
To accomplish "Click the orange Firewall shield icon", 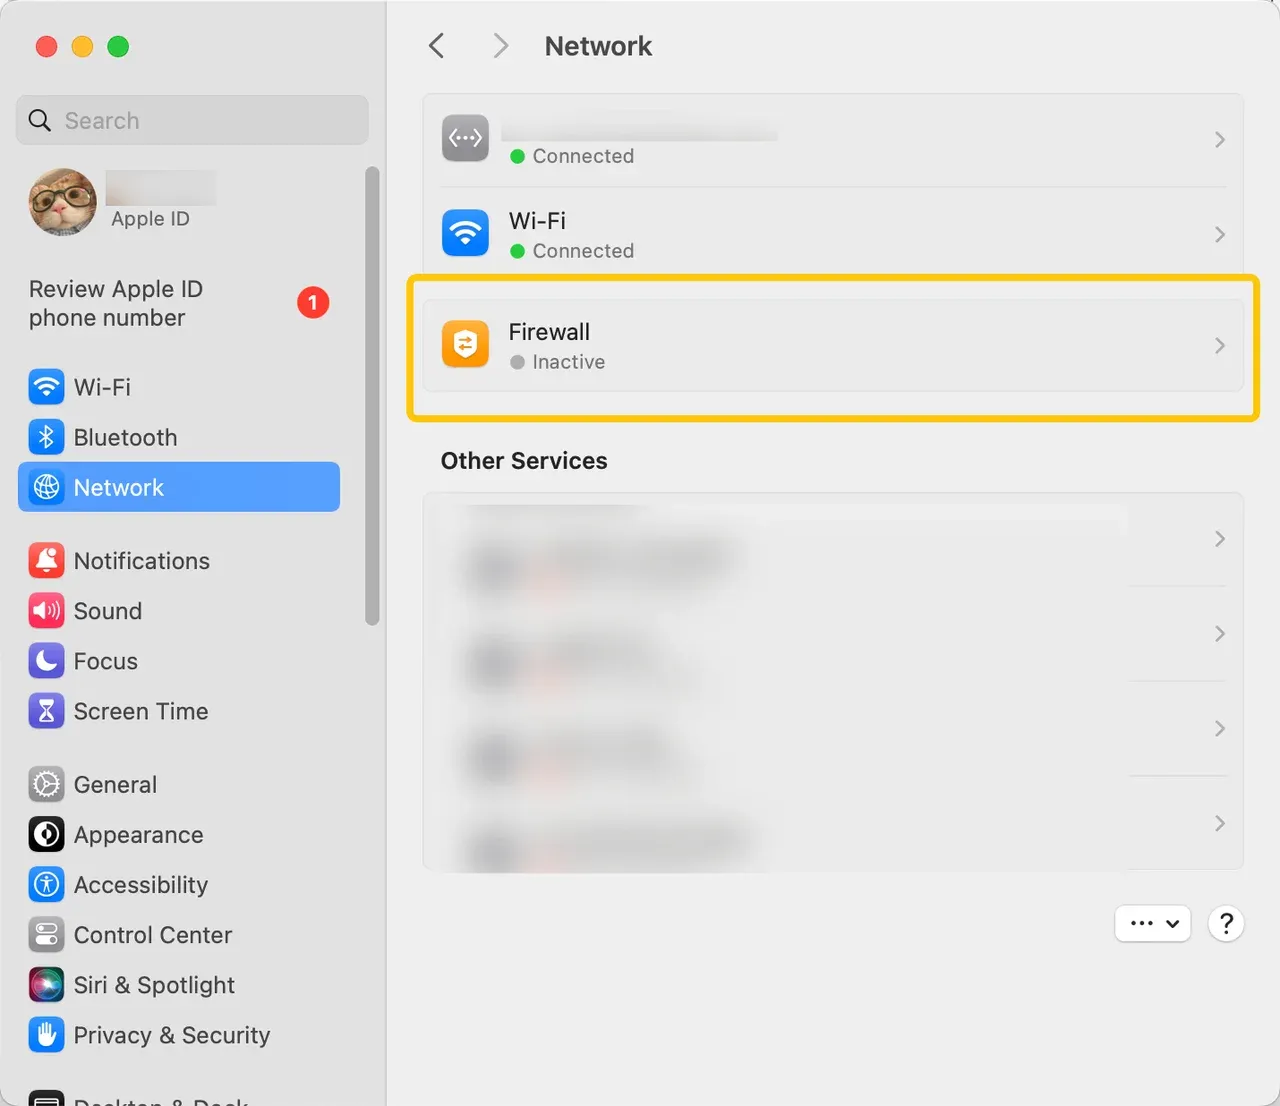I will click(x=466, y=345).
